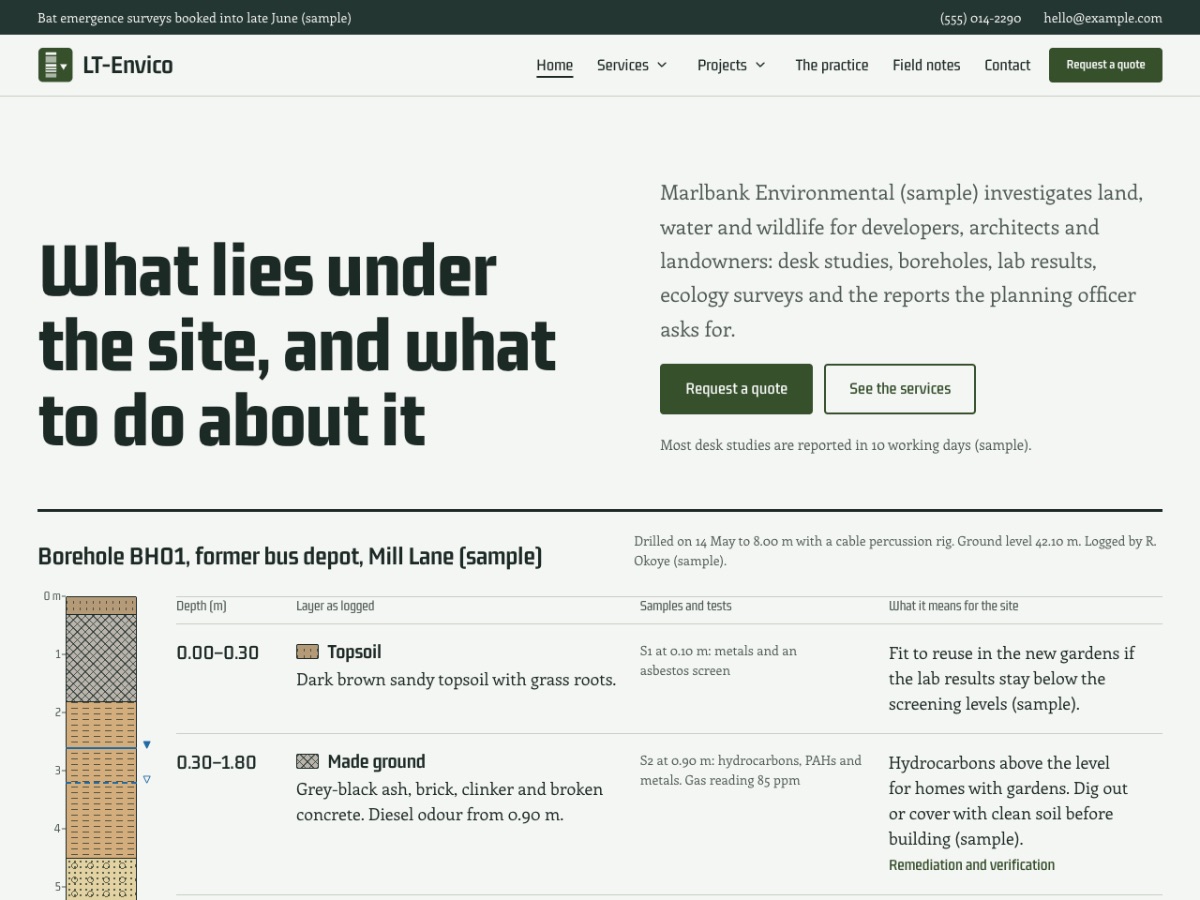1200x900 pixels.
Task: Click the hero Request a quote button
Action: (736, 389)
